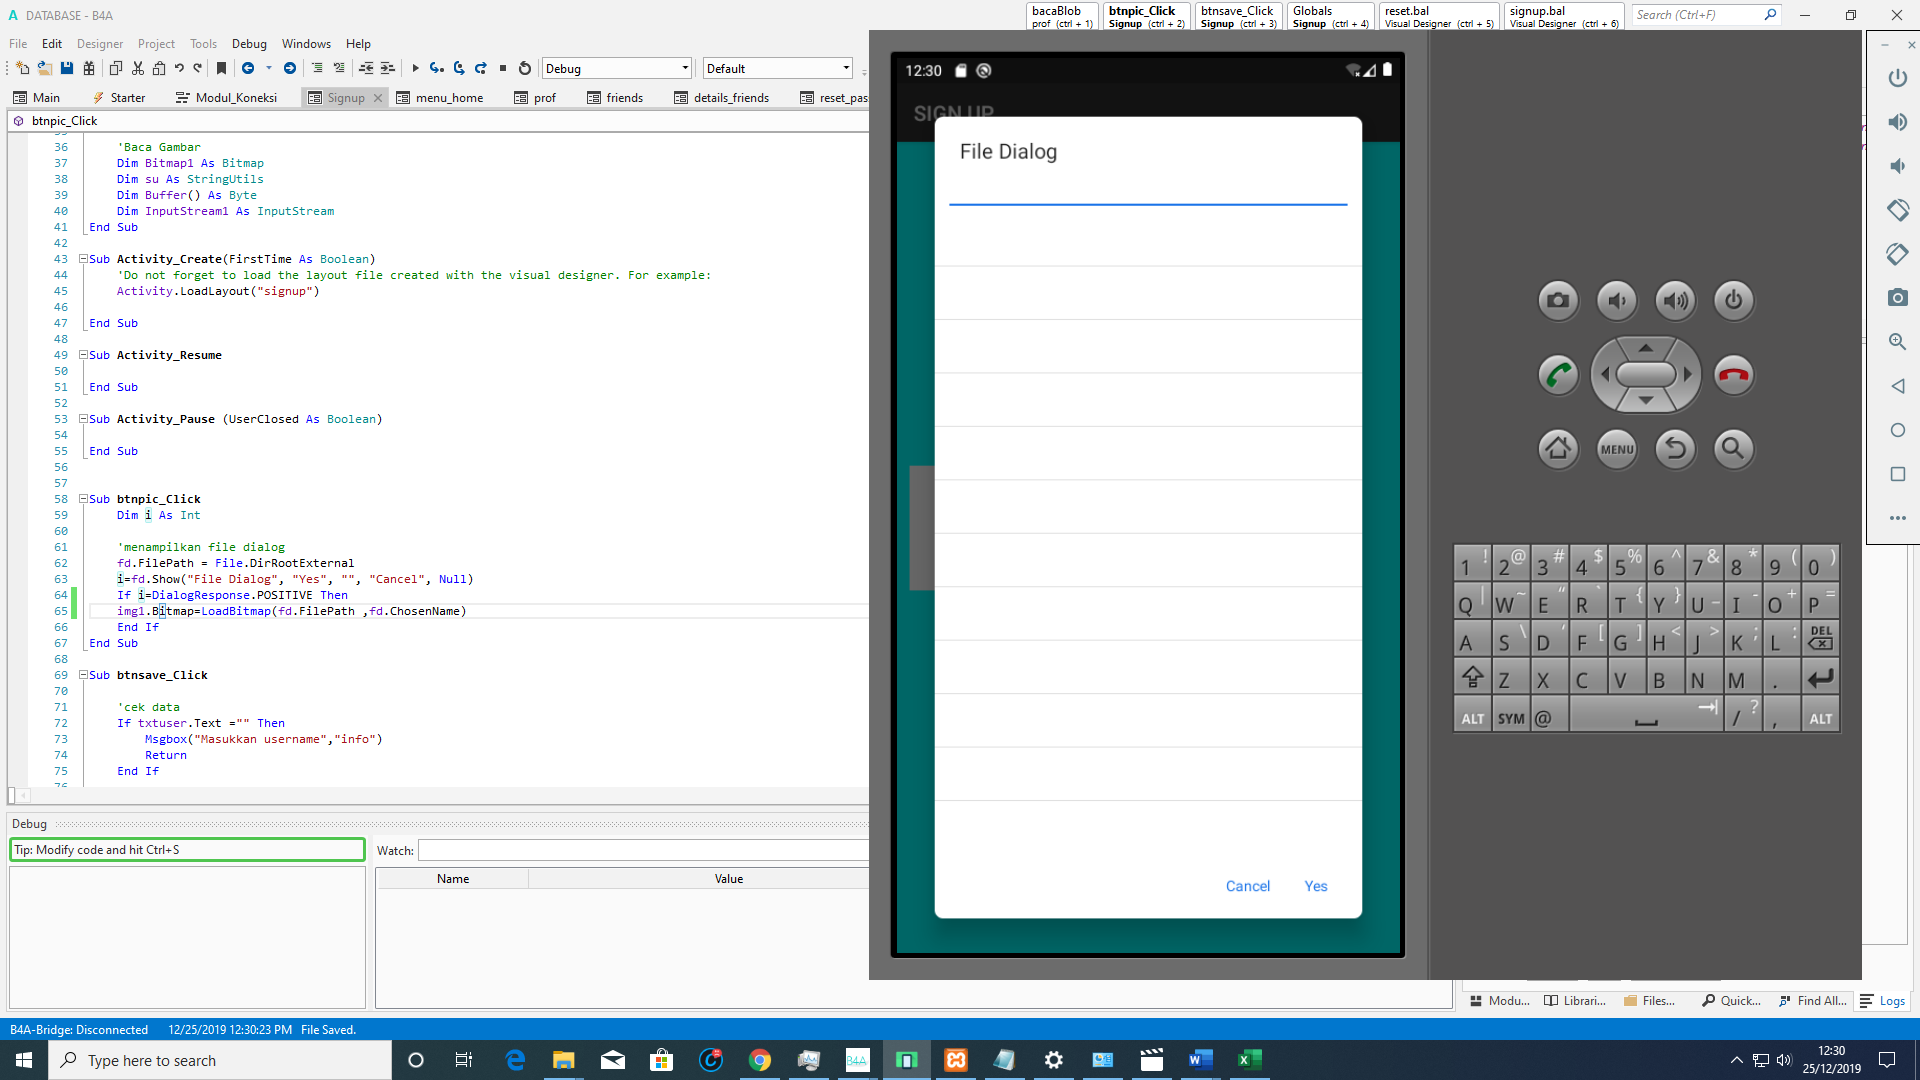Click the Stop debugging square icon
1920x1080 pixels.
tap(503, 68)
